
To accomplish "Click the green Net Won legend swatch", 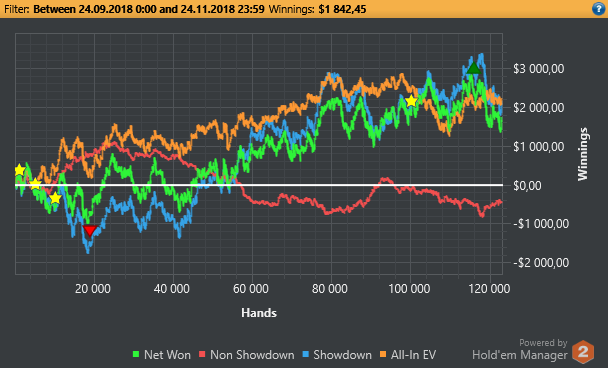I will point(136,354).
